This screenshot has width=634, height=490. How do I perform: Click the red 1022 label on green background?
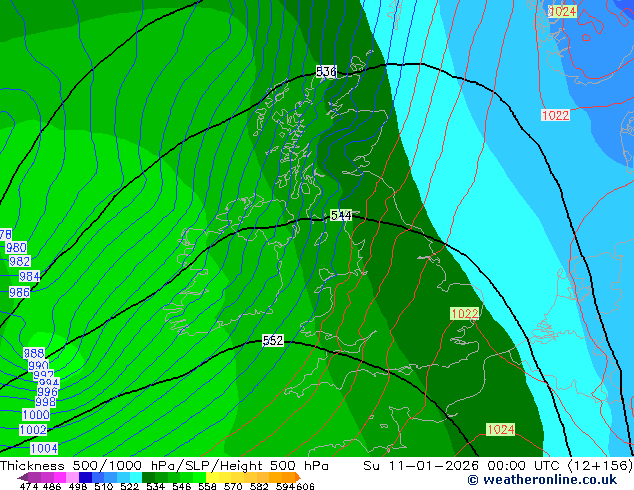click(465, 314)
